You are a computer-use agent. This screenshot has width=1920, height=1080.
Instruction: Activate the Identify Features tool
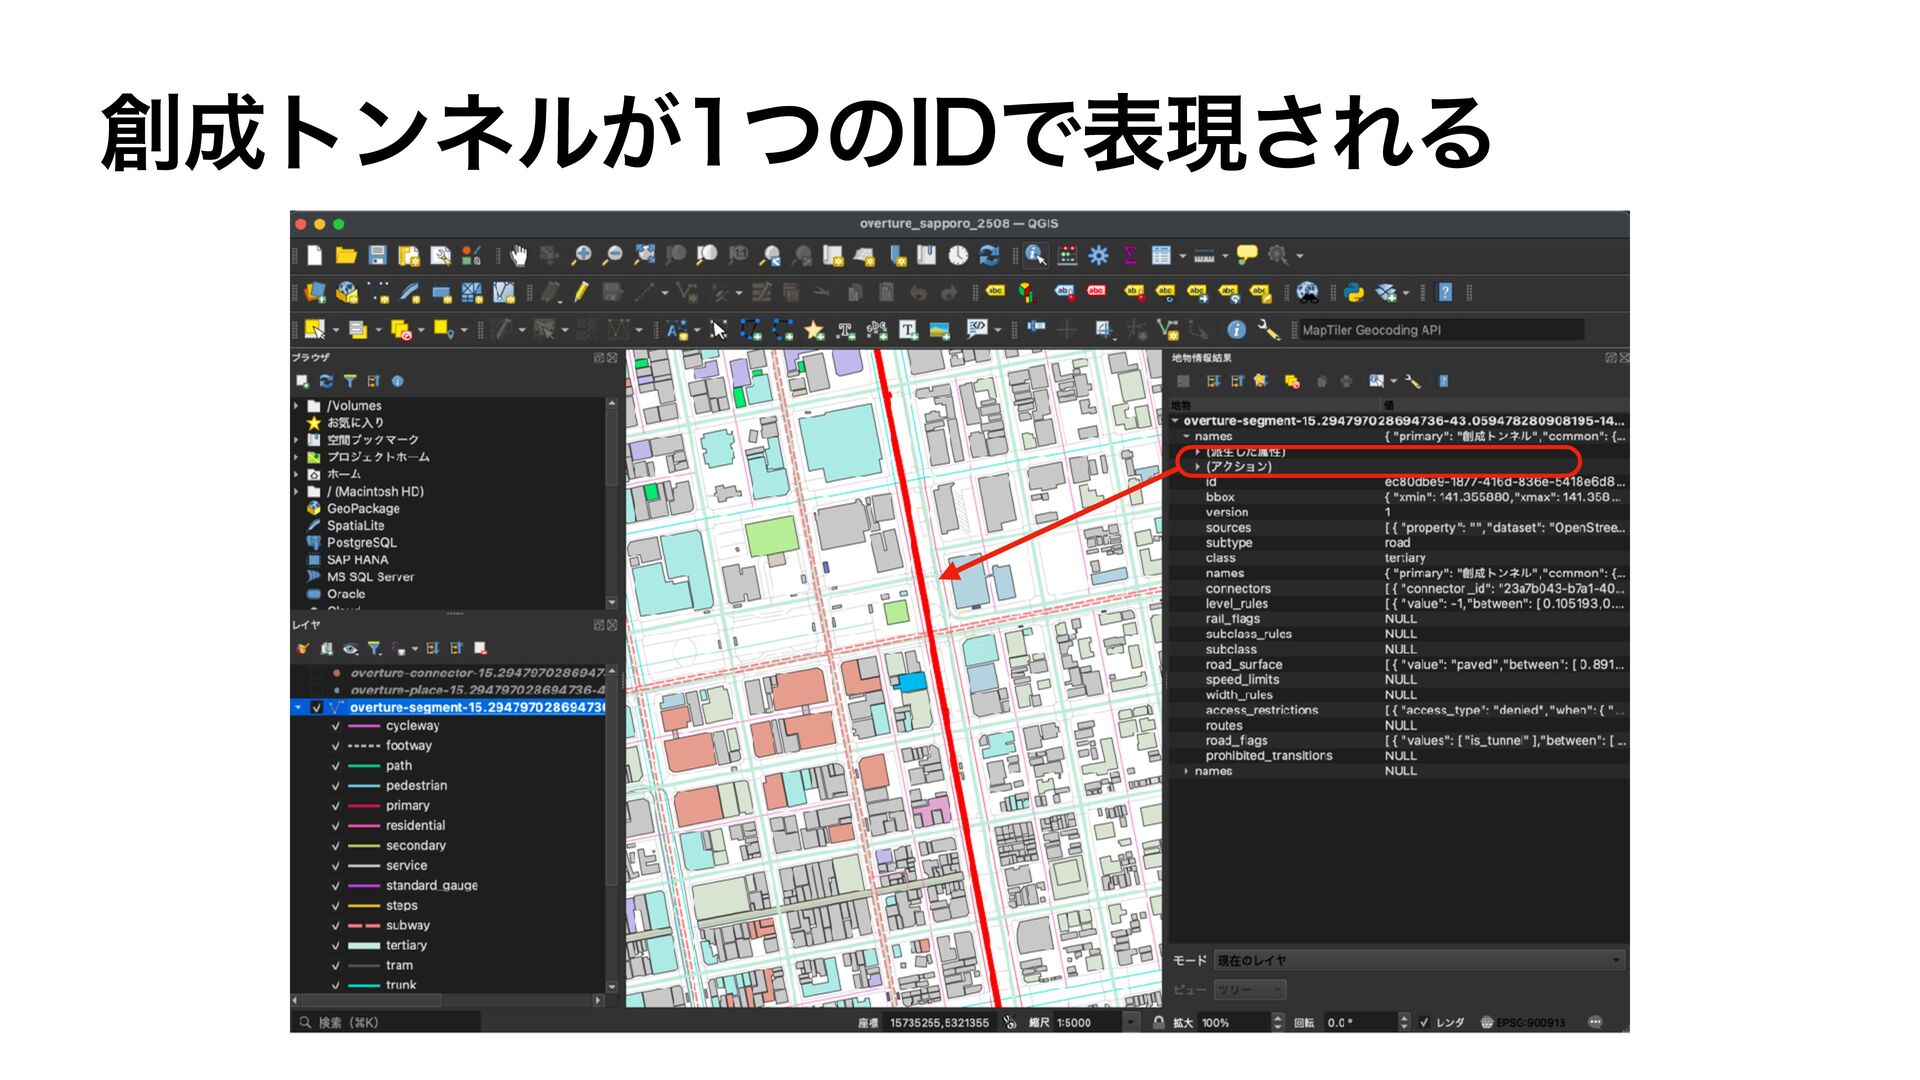[x=1035, y=256]
